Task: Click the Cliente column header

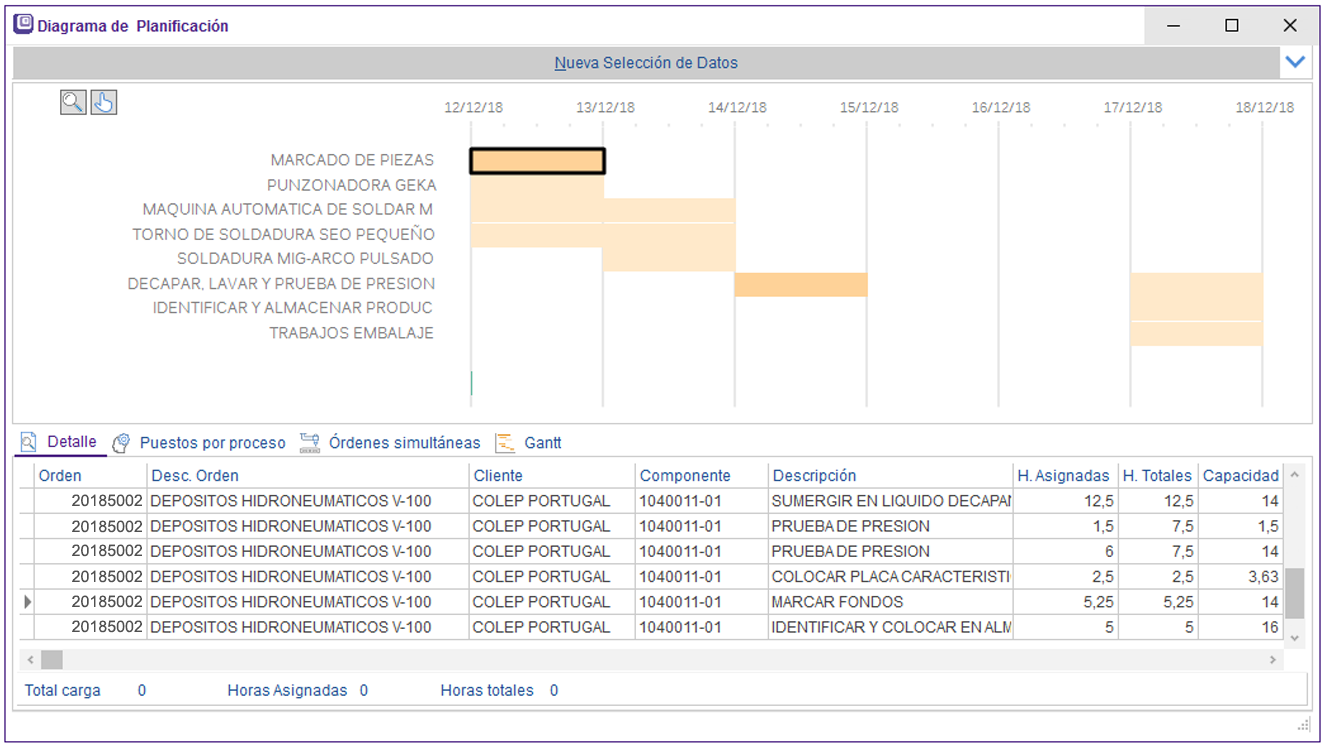Action: [498, 476]
